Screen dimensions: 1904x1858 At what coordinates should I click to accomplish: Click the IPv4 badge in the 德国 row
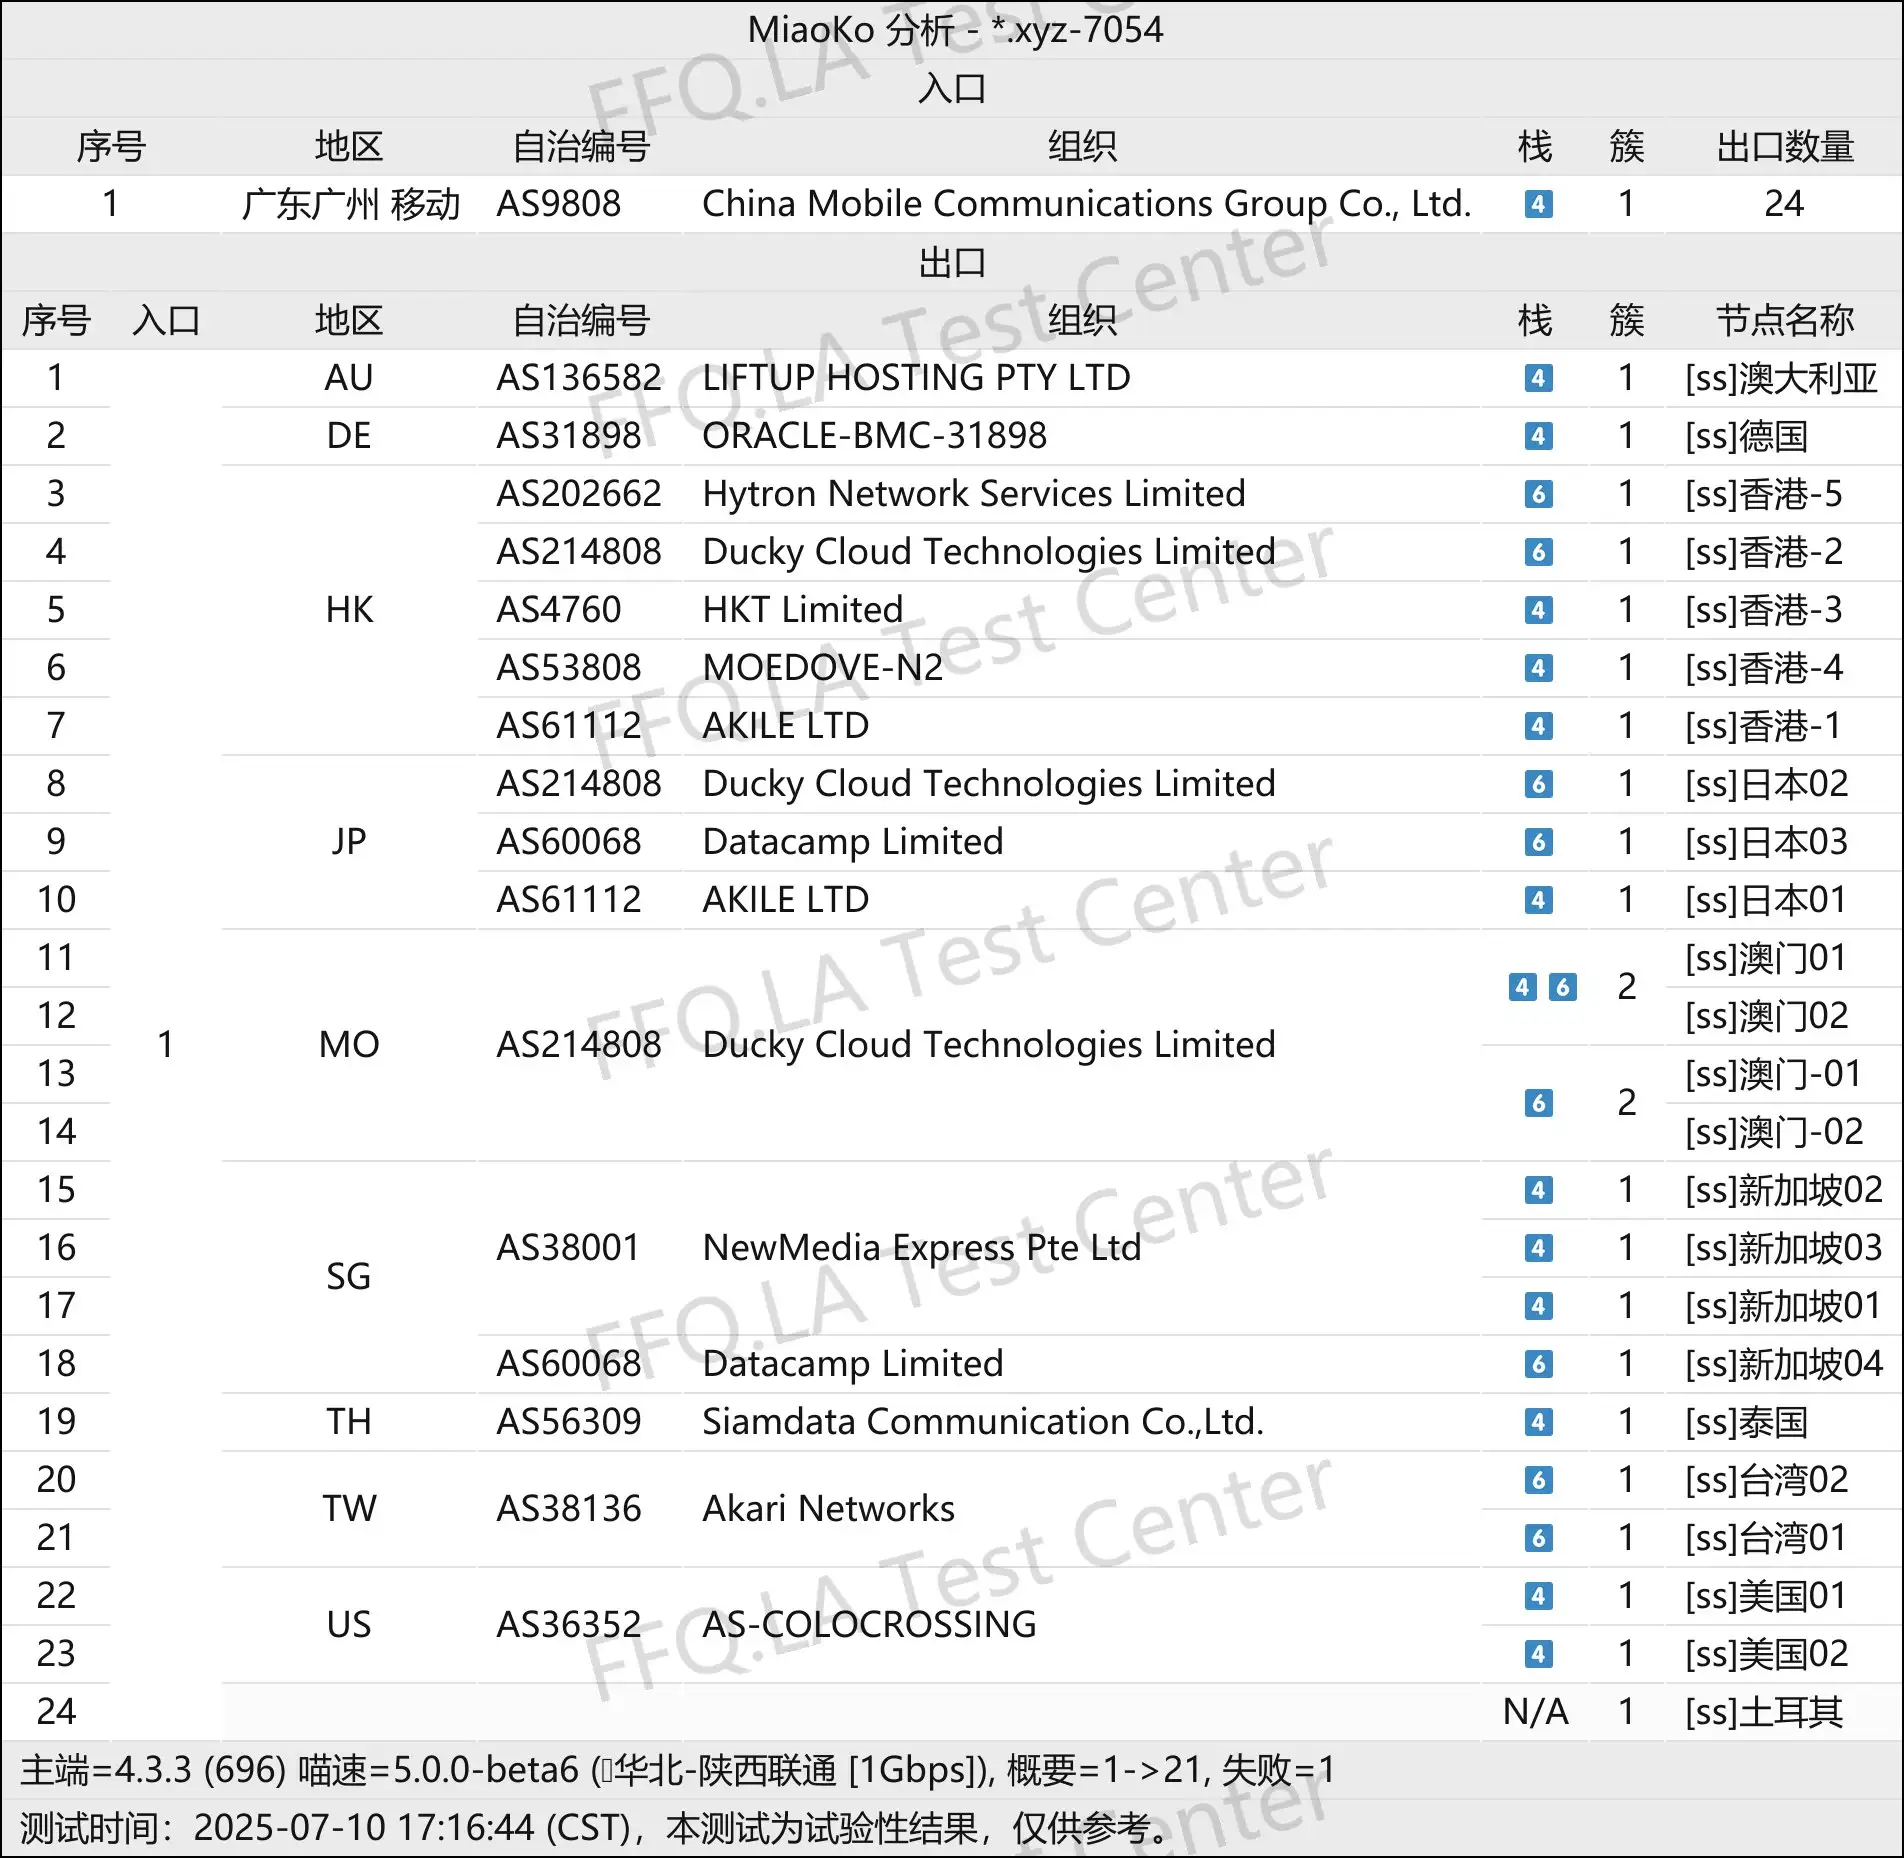coord(1538,436)
